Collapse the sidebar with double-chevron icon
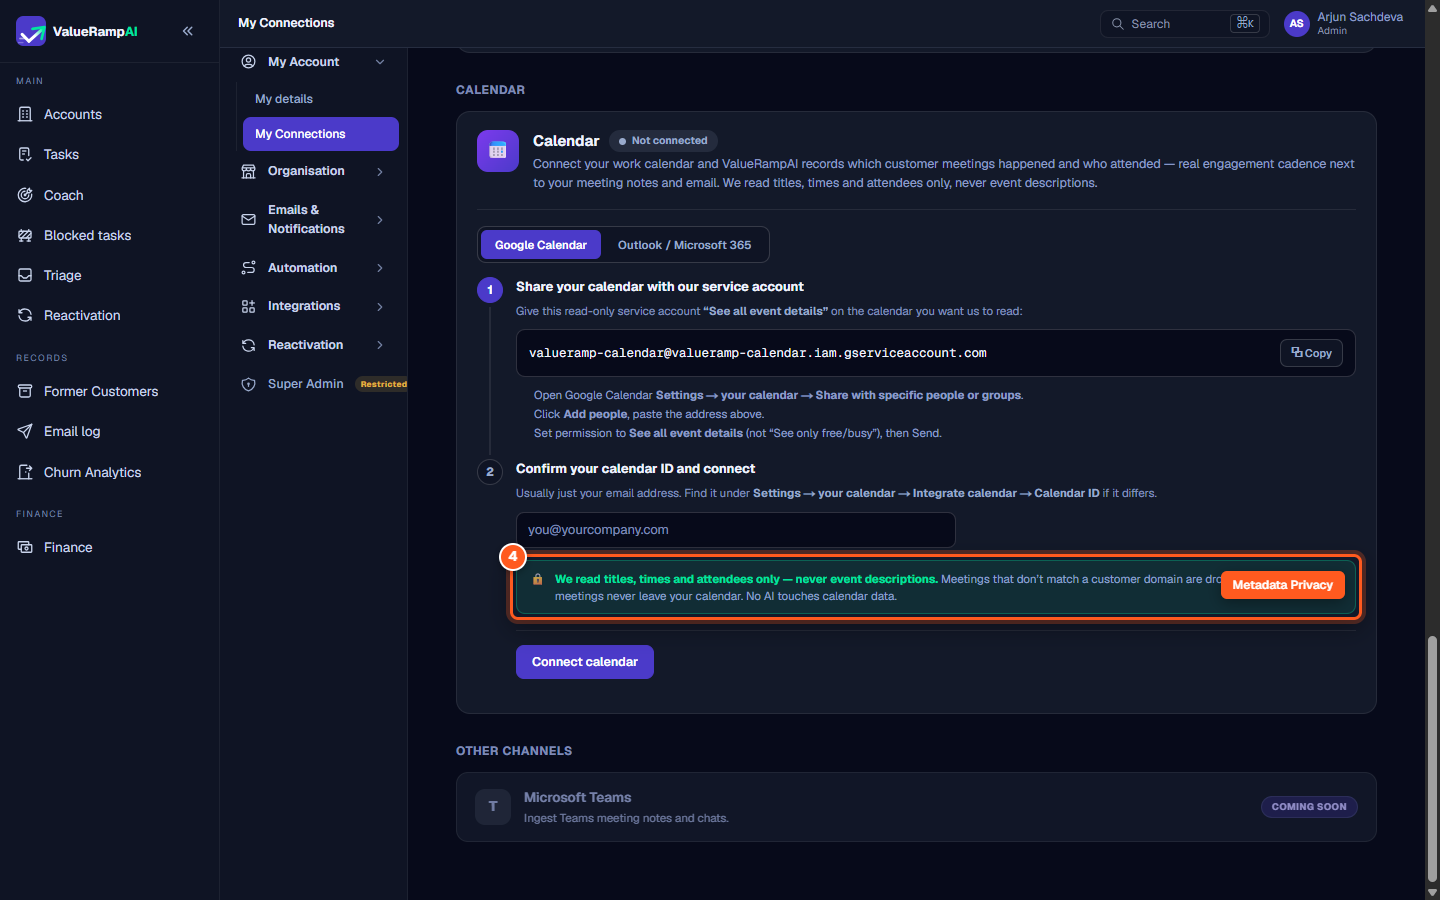 coord(187,31)
